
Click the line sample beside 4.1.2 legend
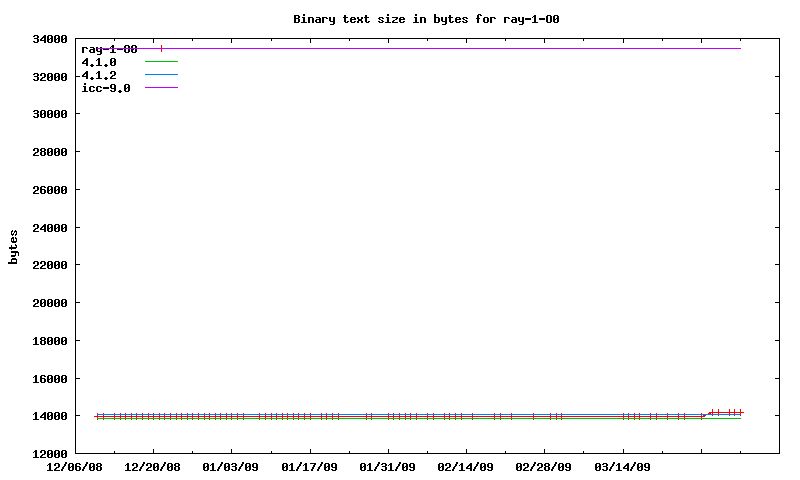(161, 75)
